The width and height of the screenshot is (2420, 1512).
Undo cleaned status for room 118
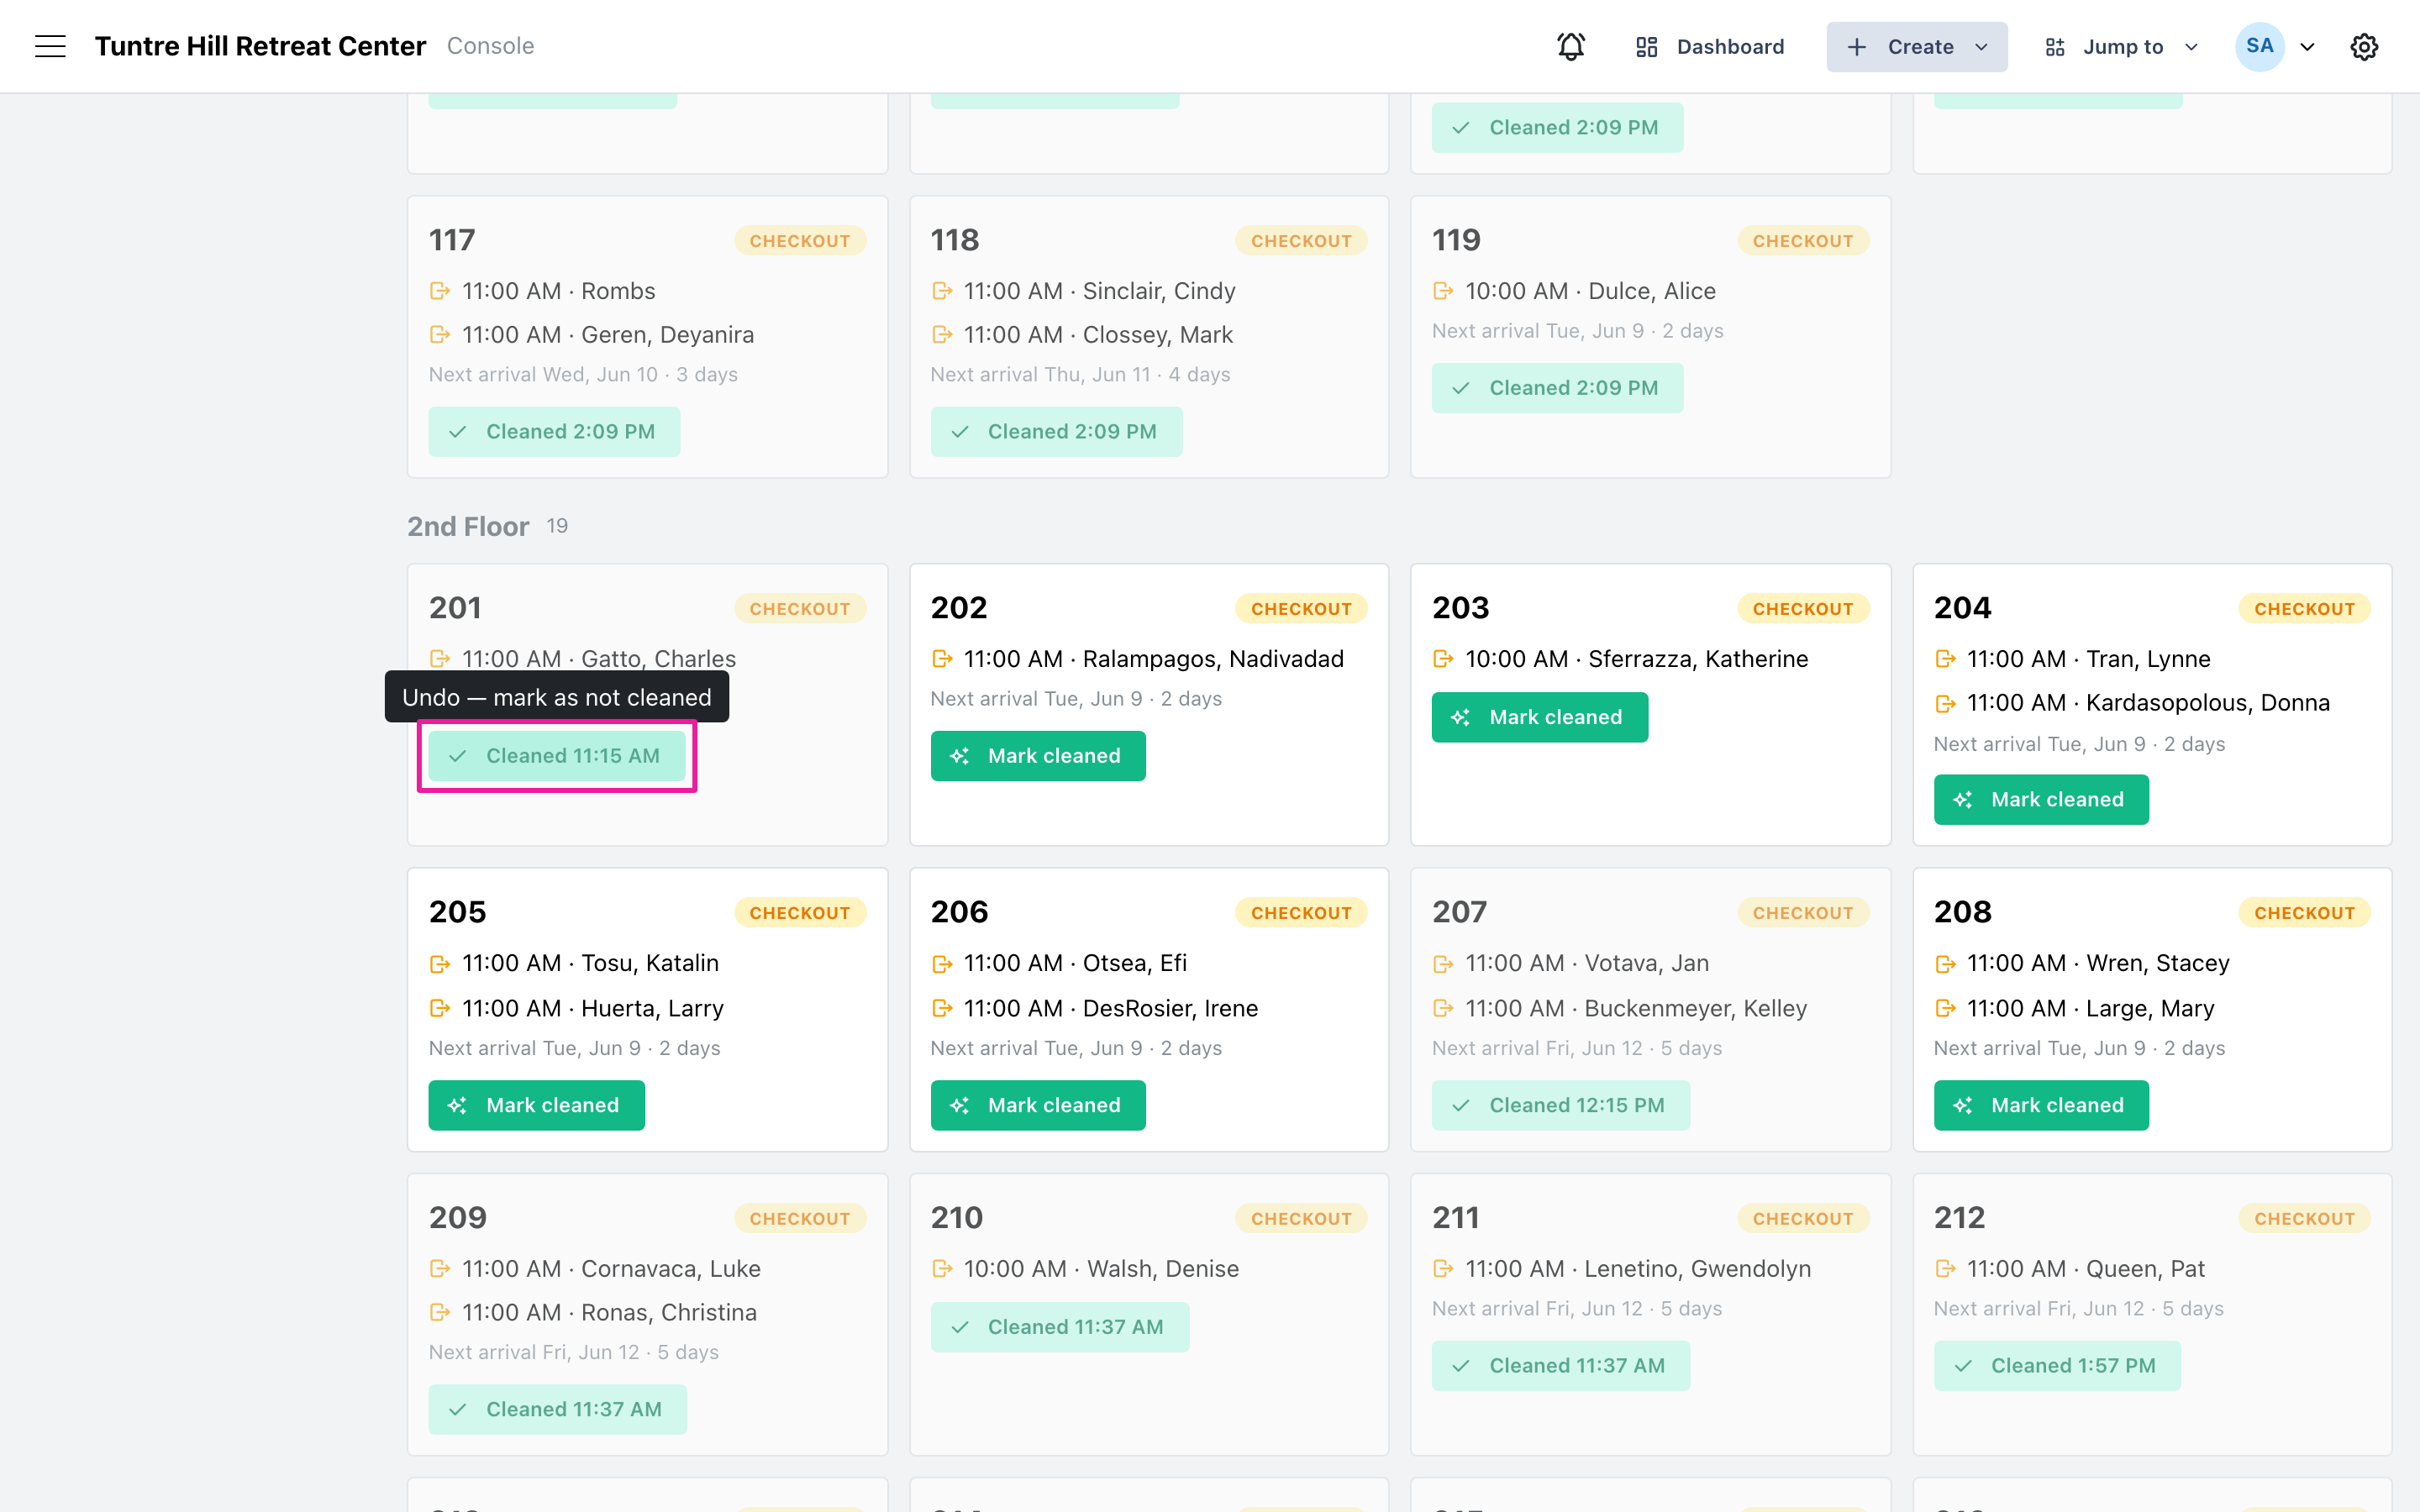1056,432
